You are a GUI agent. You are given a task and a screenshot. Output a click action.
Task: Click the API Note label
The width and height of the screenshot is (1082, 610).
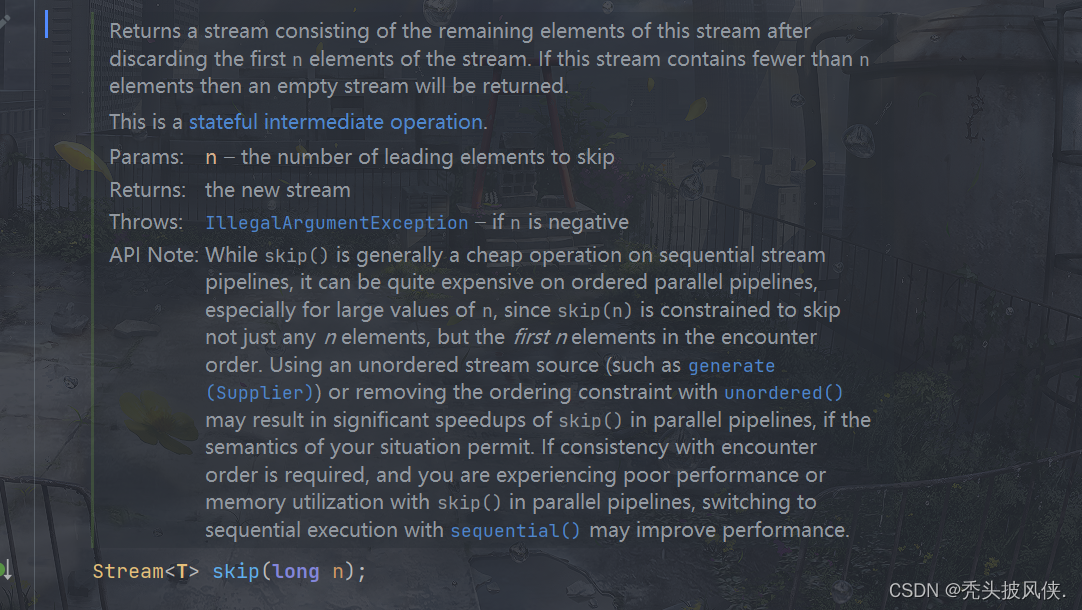pos(154,255)
